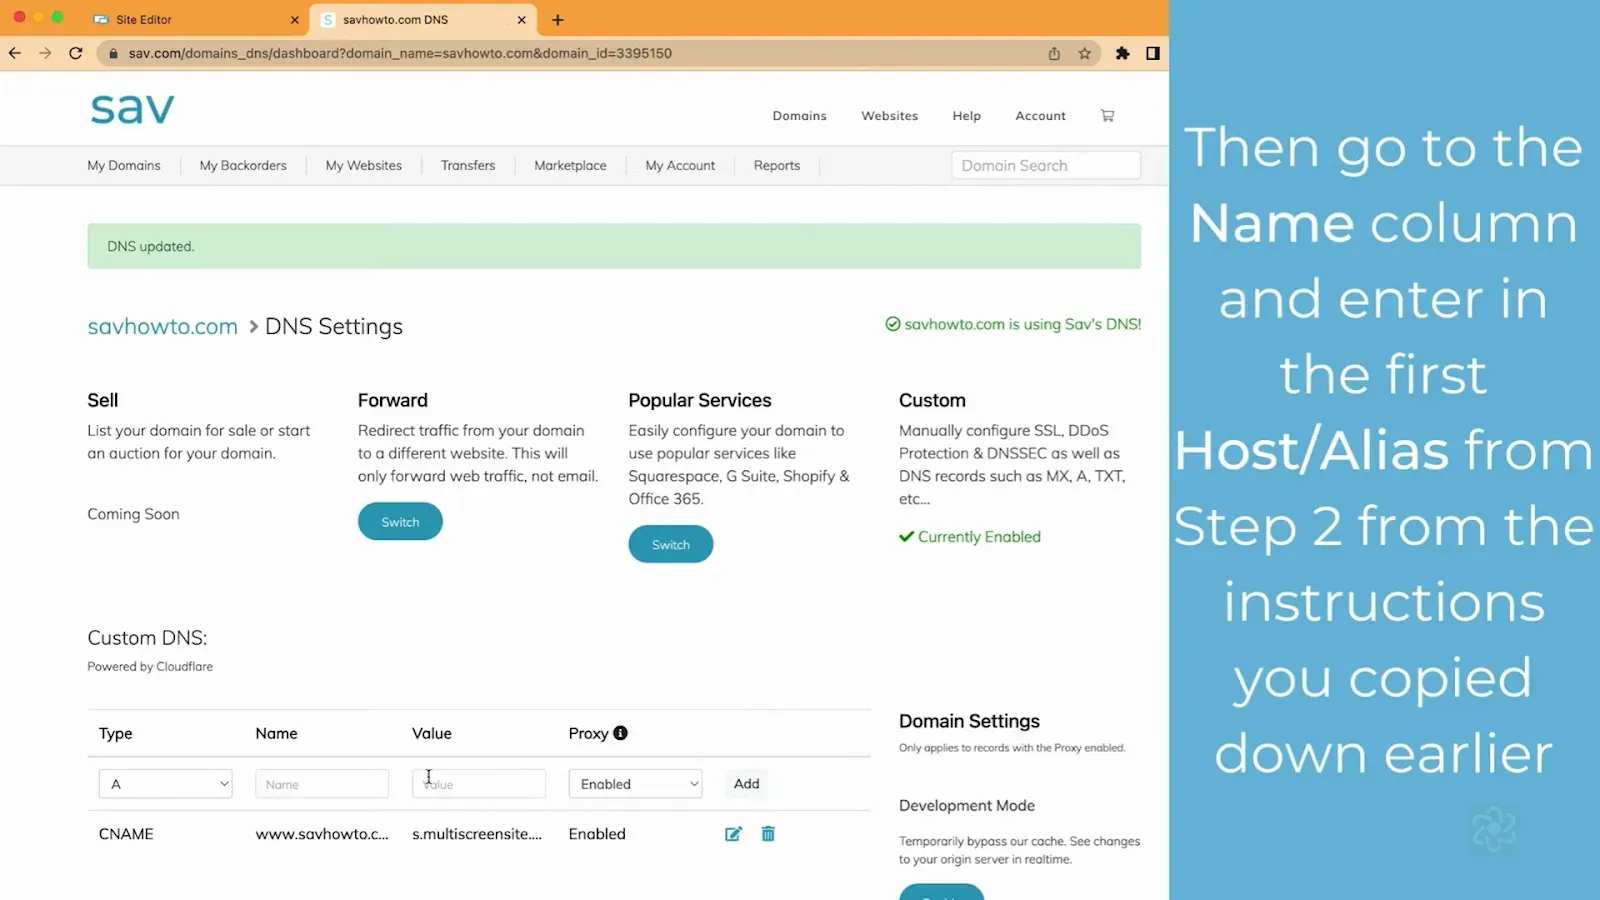Bookmark this page with the star icon
Viewport: 1600px width, 900px height.
[1085, 53]
